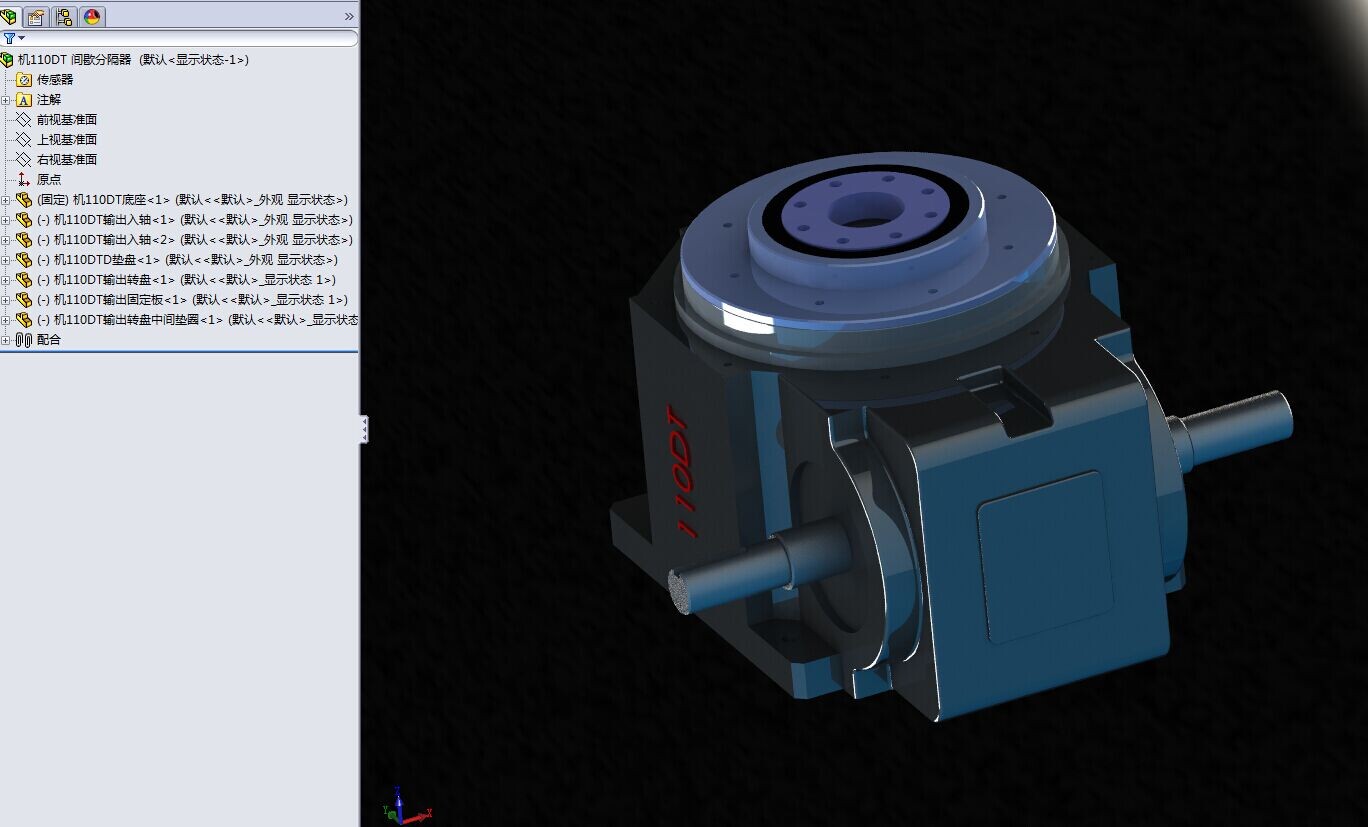This screenshot has width=1368, height=827.
Task: Click the 机110DT输出转盘<1> part icon
Action: (25, 280)
